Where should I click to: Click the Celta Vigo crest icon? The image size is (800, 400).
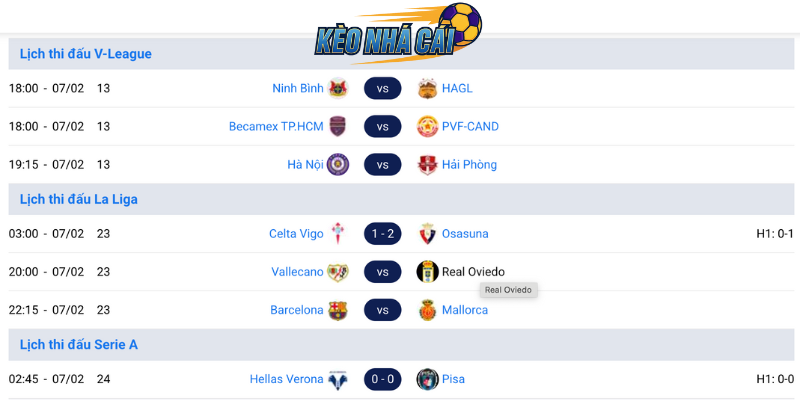[x=338, y=234]
